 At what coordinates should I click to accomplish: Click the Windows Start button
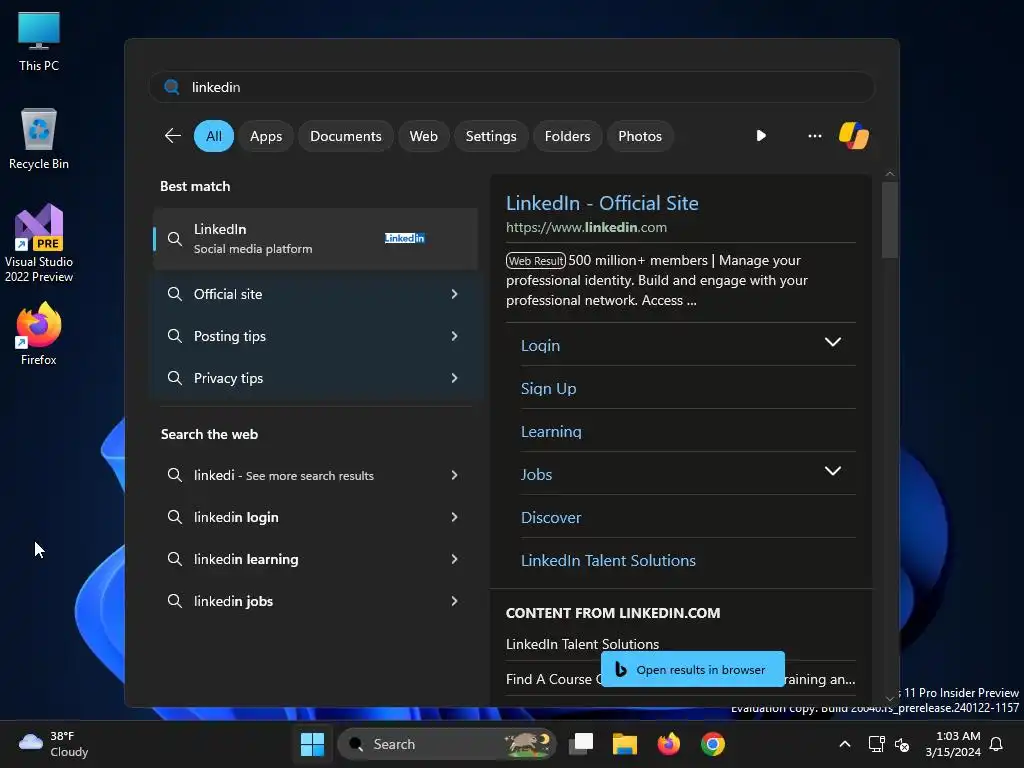(312, 744)
